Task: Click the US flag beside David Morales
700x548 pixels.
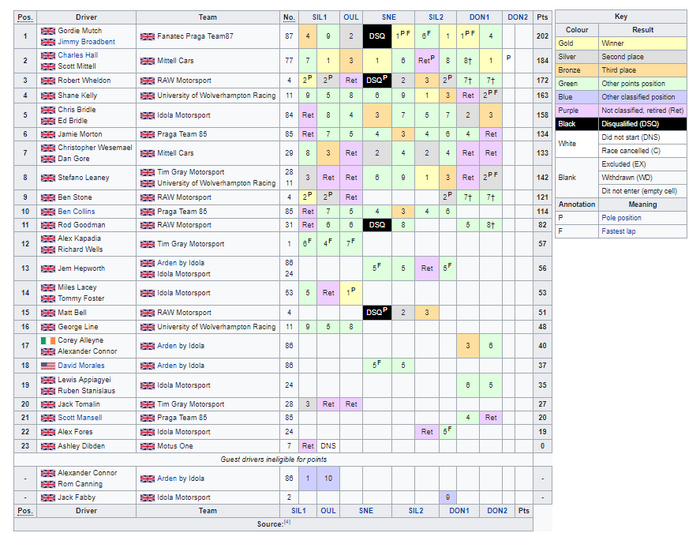Action: point(48,366)
